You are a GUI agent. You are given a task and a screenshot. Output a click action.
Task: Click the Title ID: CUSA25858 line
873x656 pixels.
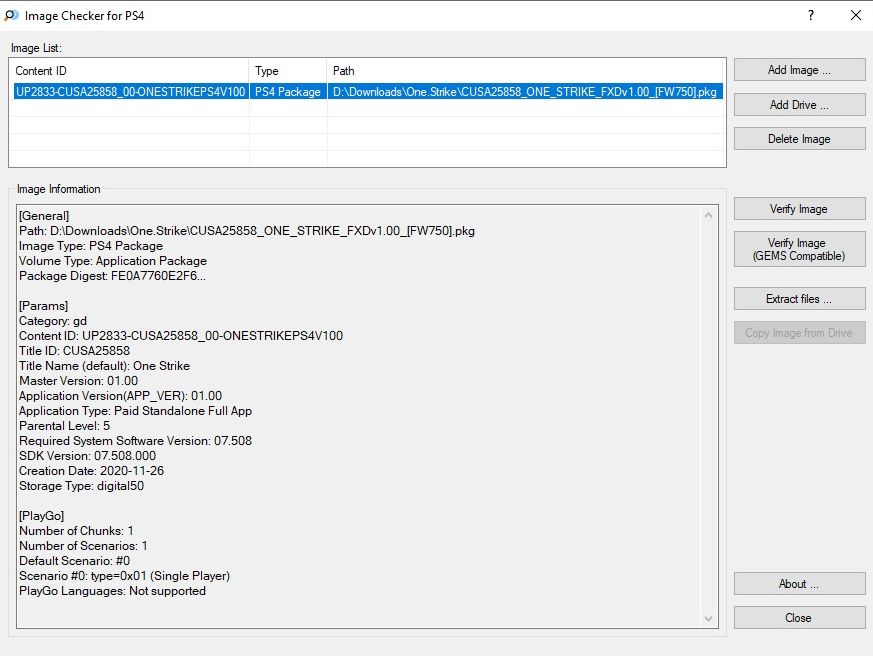point(75,351)
